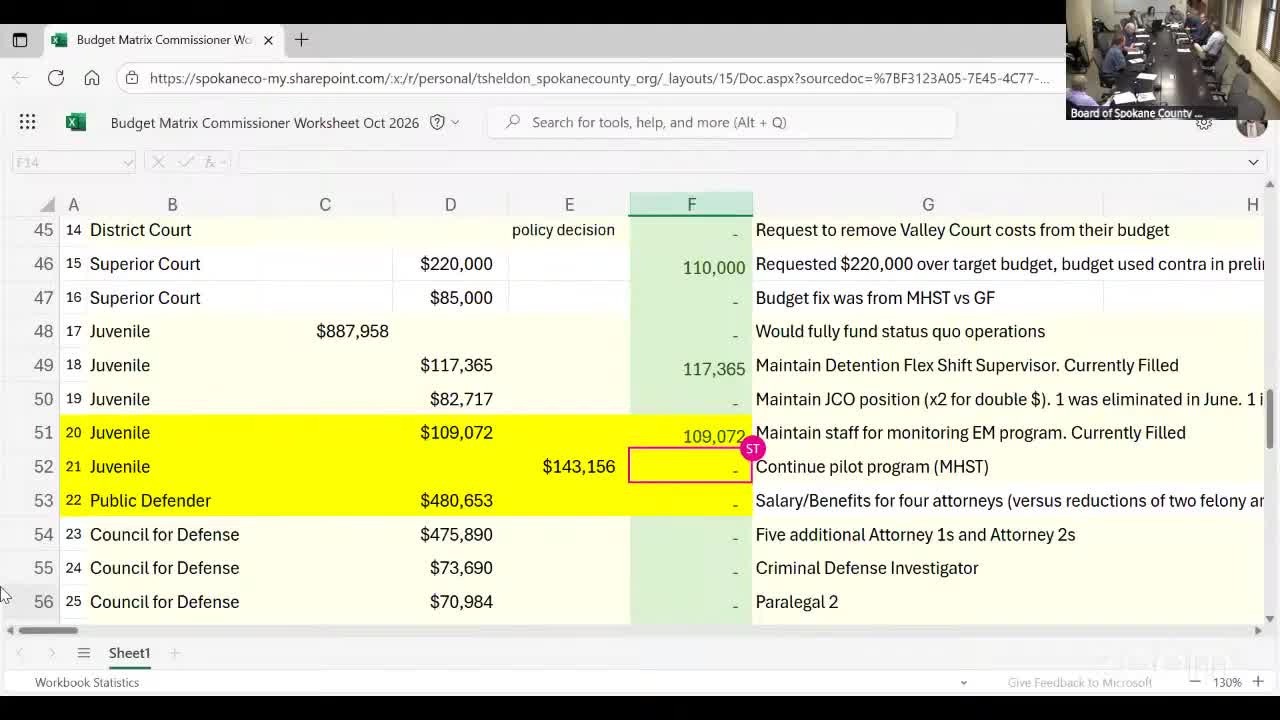Open a new browser tab
Screen dimensions: 1280x720
301,40
